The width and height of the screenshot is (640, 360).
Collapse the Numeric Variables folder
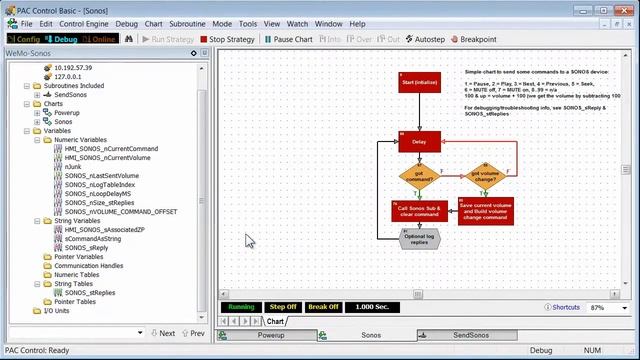pos(37,140)
